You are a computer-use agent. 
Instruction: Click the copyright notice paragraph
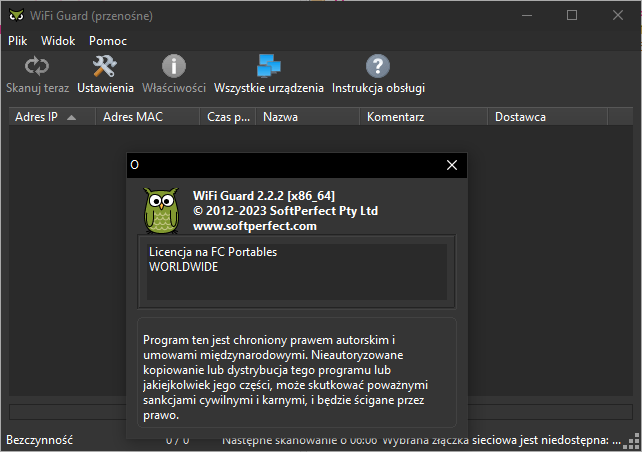click(x=286, y=377)
